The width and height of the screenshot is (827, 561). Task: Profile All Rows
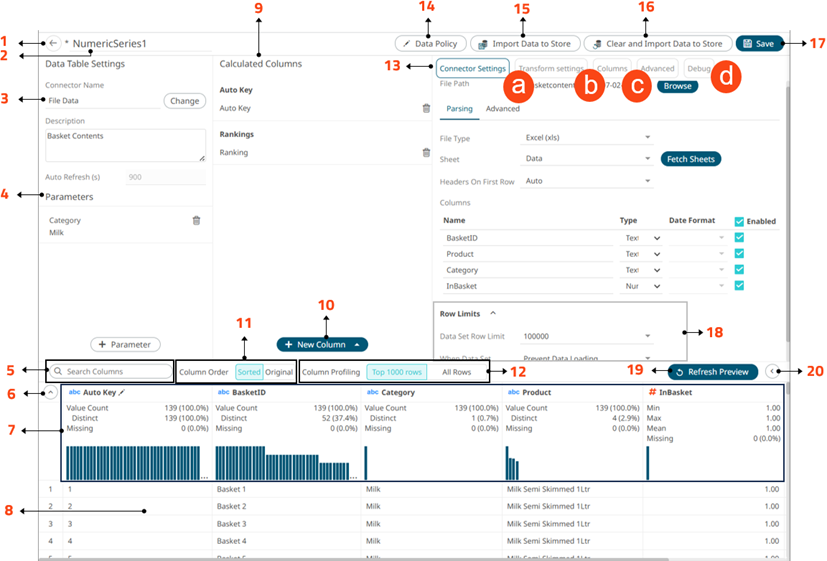pos(456,372)
